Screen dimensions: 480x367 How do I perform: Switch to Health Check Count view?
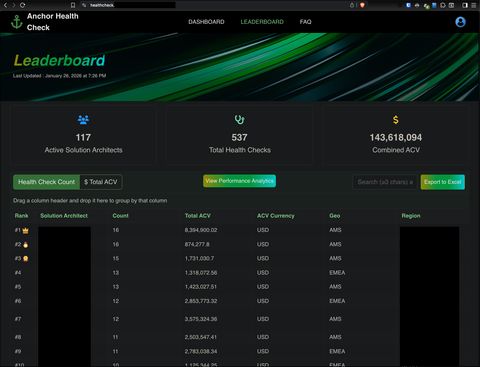coord(47,182)
